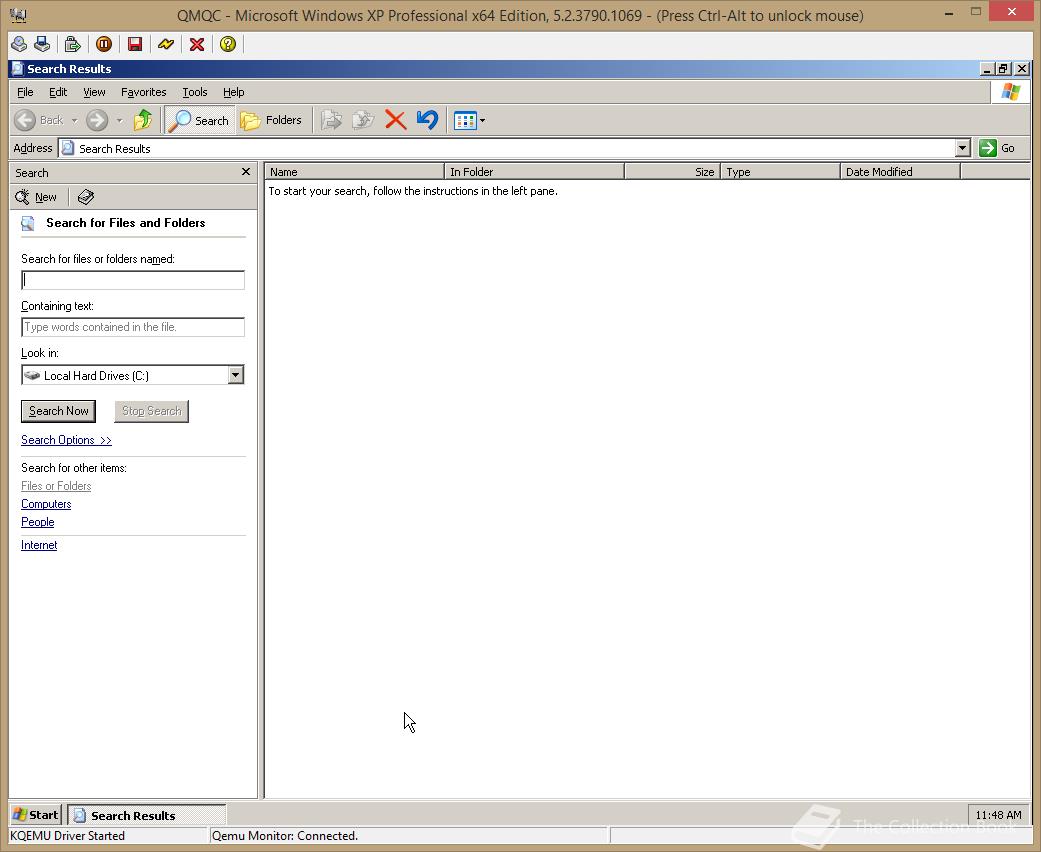Click the green Go button
Screen dimensions: 1041x852
[x=997, y=148]
